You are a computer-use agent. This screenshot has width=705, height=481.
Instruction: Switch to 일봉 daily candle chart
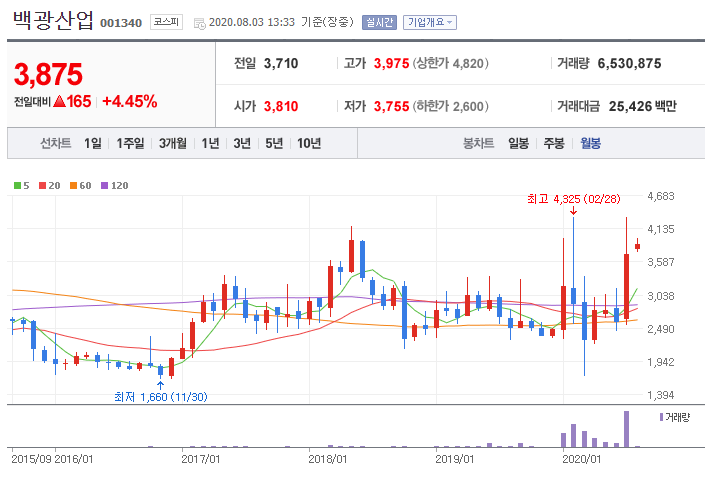pos(518,143)
